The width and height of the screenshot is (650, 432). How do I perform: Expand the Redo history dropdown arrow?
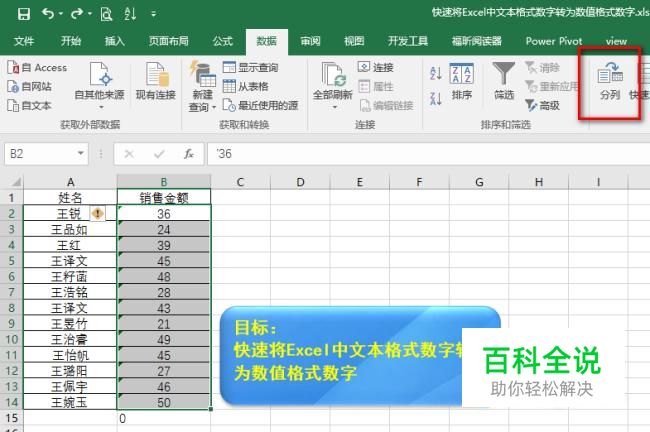coord(90,14)
